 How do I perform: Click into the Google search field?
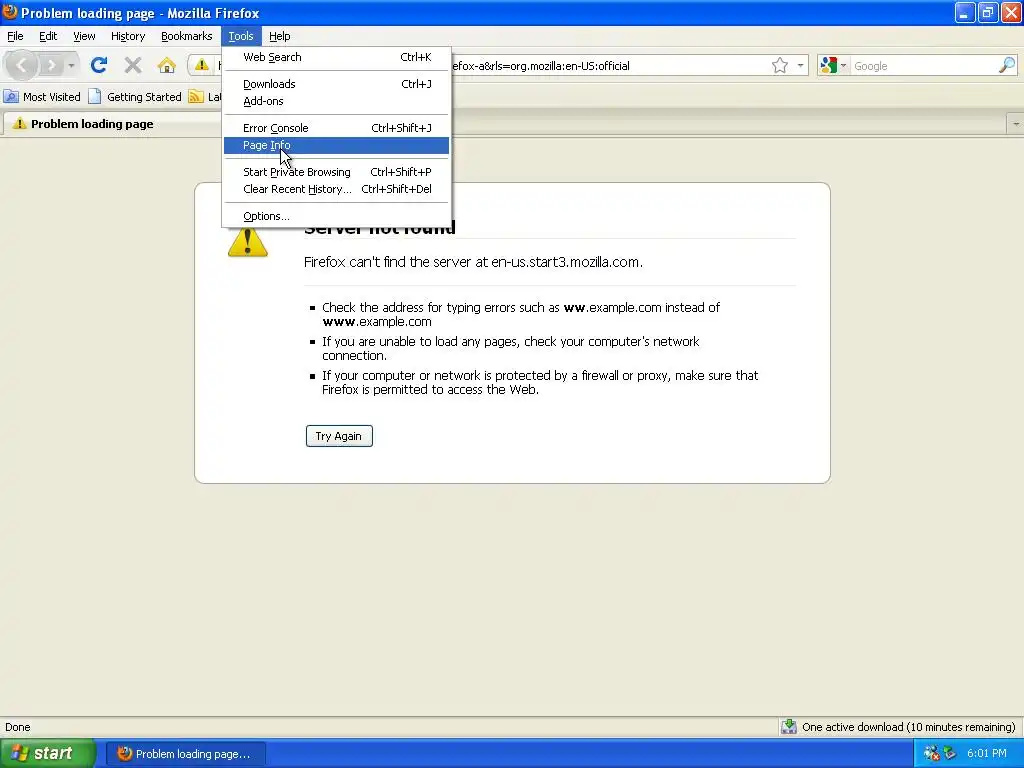pos(923,65)
